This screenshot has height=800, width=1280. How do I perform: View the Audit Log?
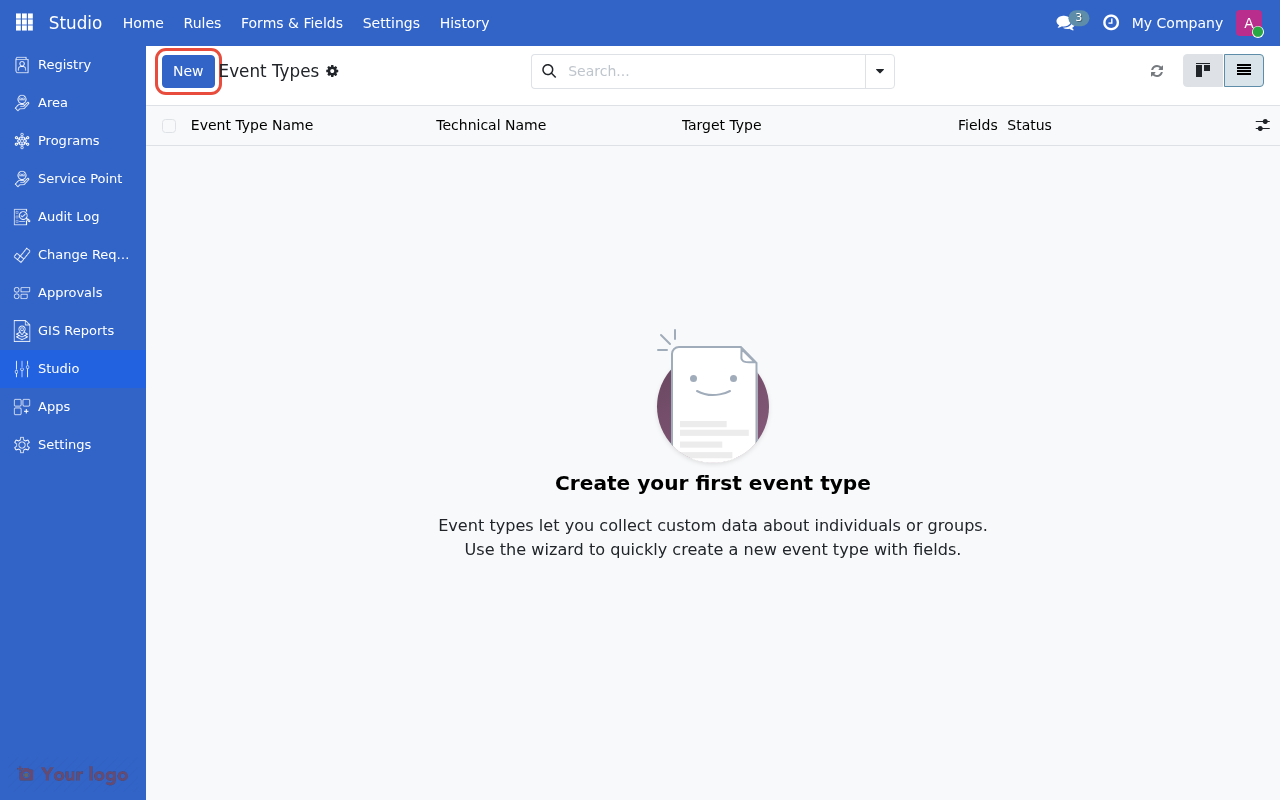tap(68, 216)
